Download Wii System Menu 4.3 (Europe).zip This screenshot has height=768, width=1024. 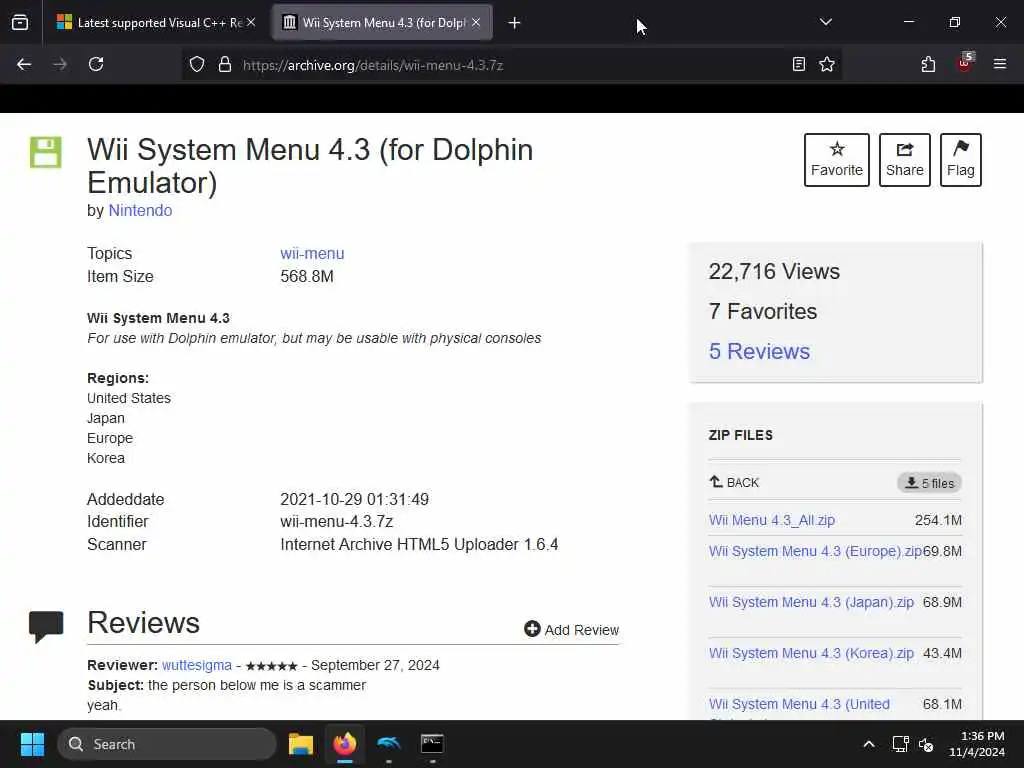pos(816,551)
